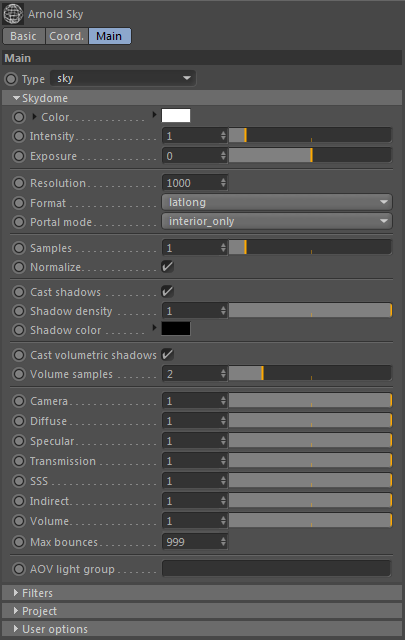Click the small arrow before Shadow color swatch
This screenshot has width=405, height=640.
click(154, 327)
